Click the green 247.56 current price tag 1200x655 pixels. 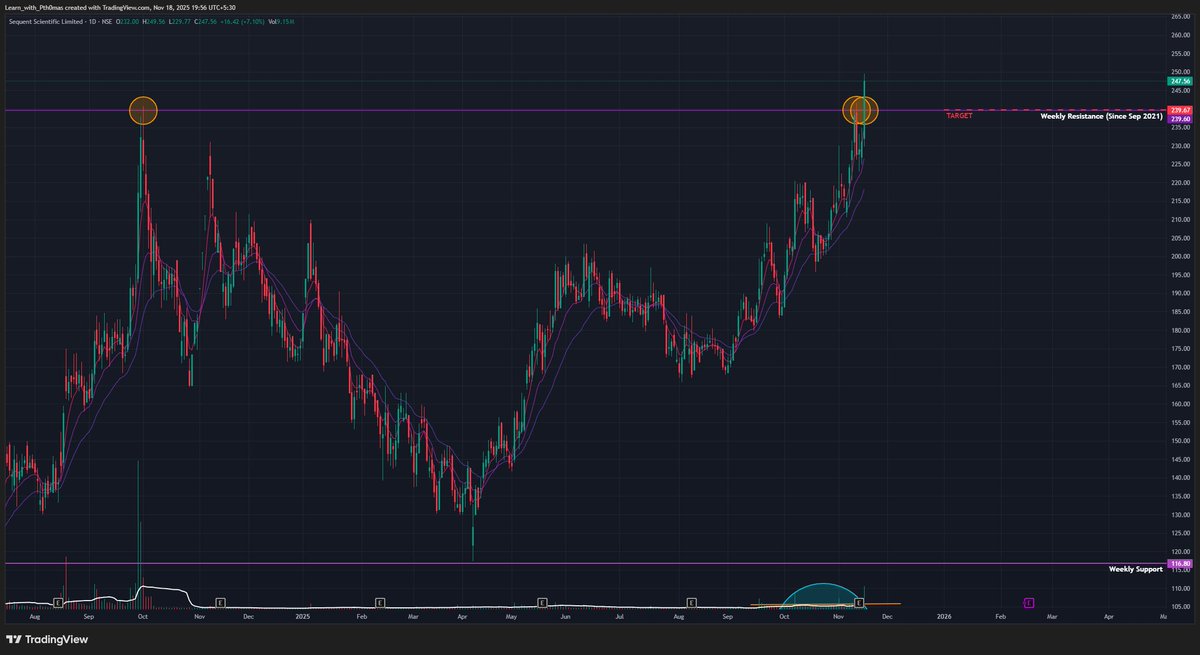coord(1180,82)
